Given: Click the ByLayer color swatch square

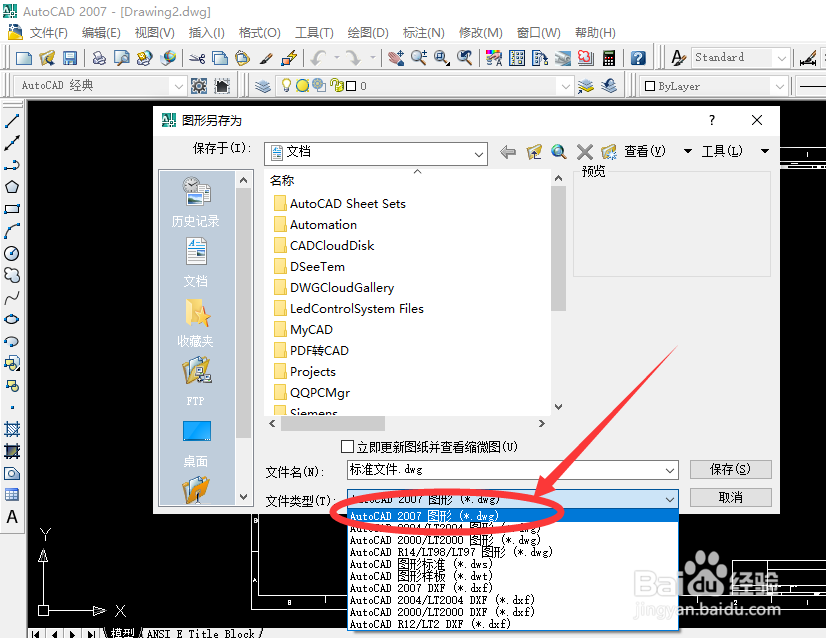Looking at the screenshot, I should 650,86.
